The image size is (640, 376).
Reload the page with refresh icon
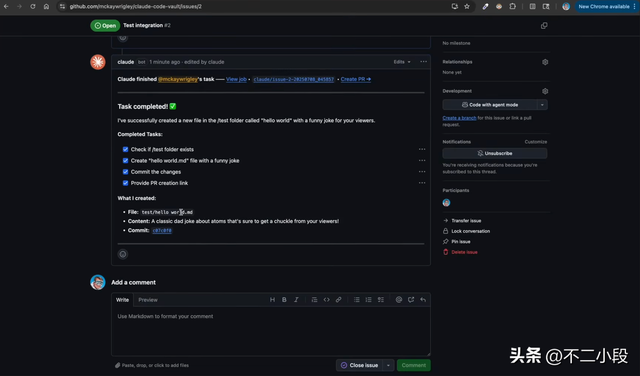point(33,7)
